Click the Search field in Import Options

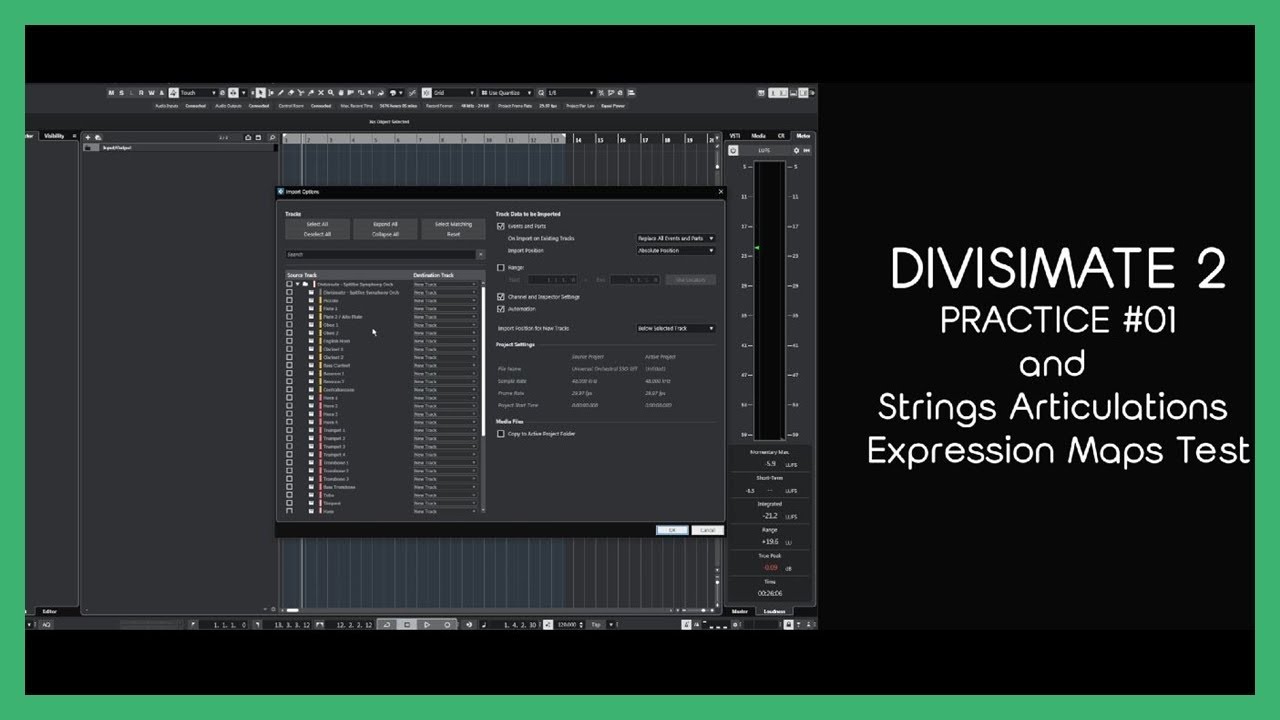click(x=380, y=255)
